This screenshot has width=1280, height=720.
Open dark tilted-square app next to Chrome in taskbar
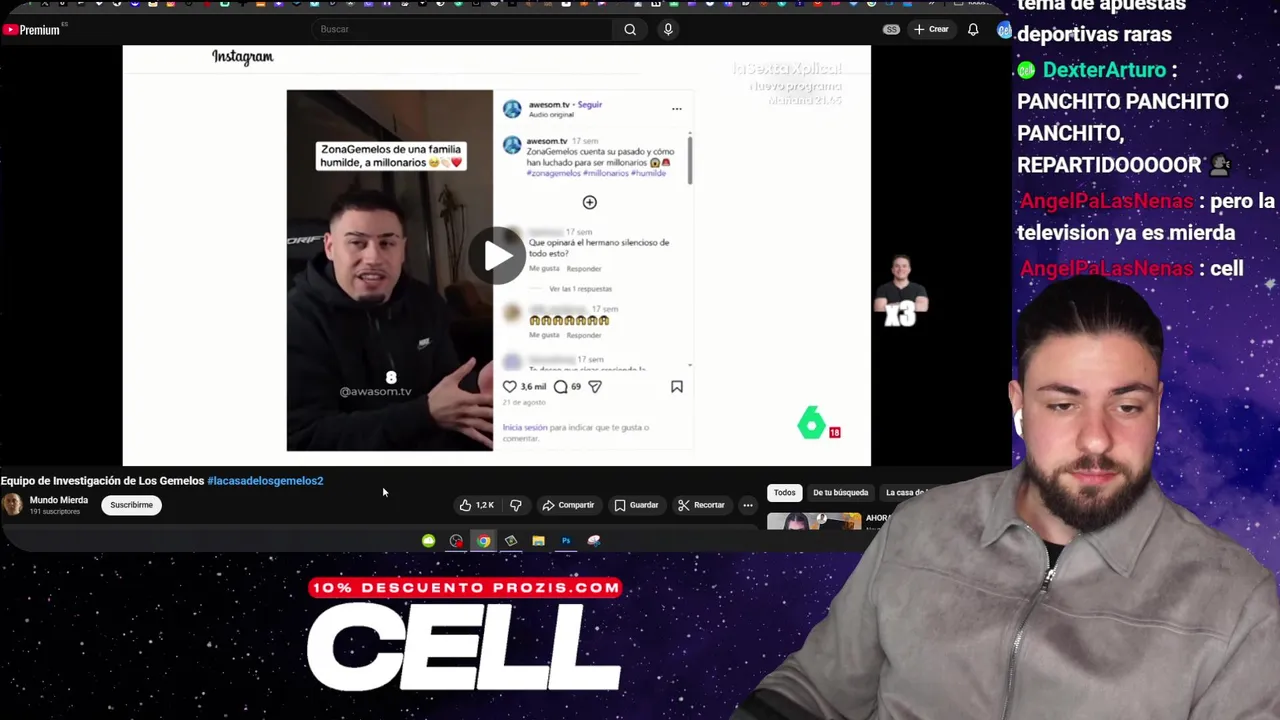[x=511, y=541]
